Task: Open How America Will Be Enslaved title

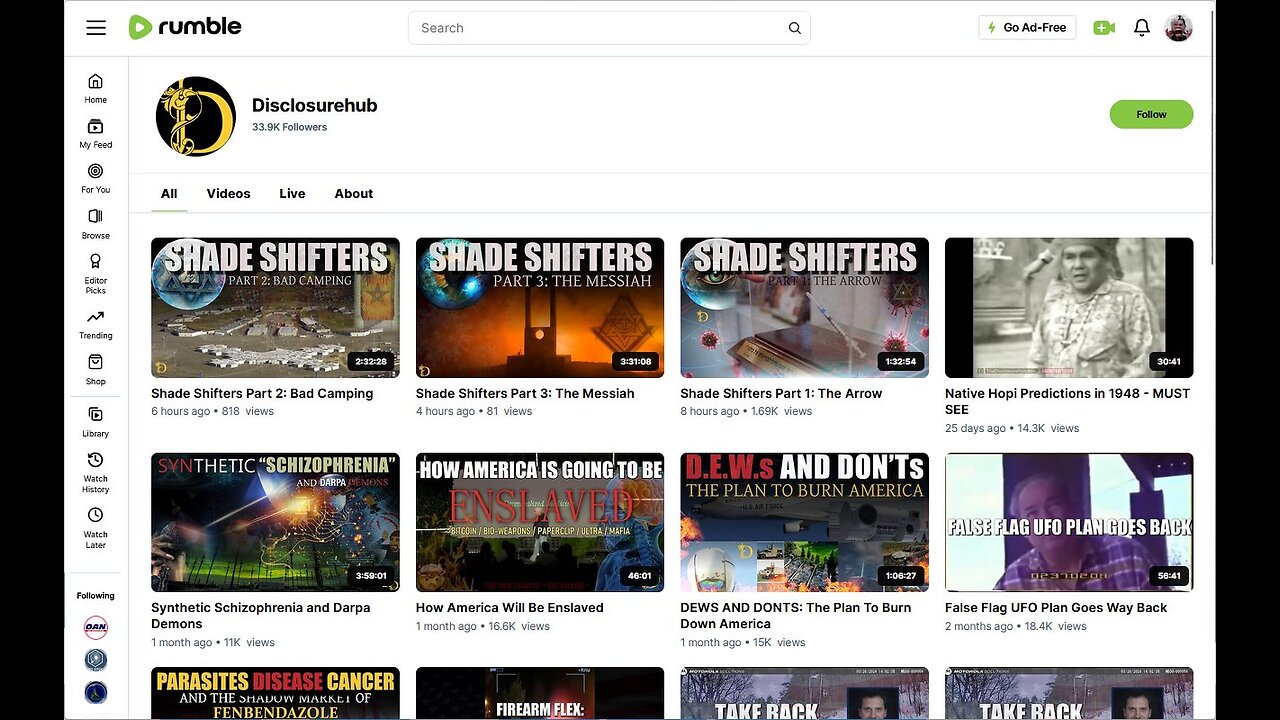Action: tap(510, 608)
